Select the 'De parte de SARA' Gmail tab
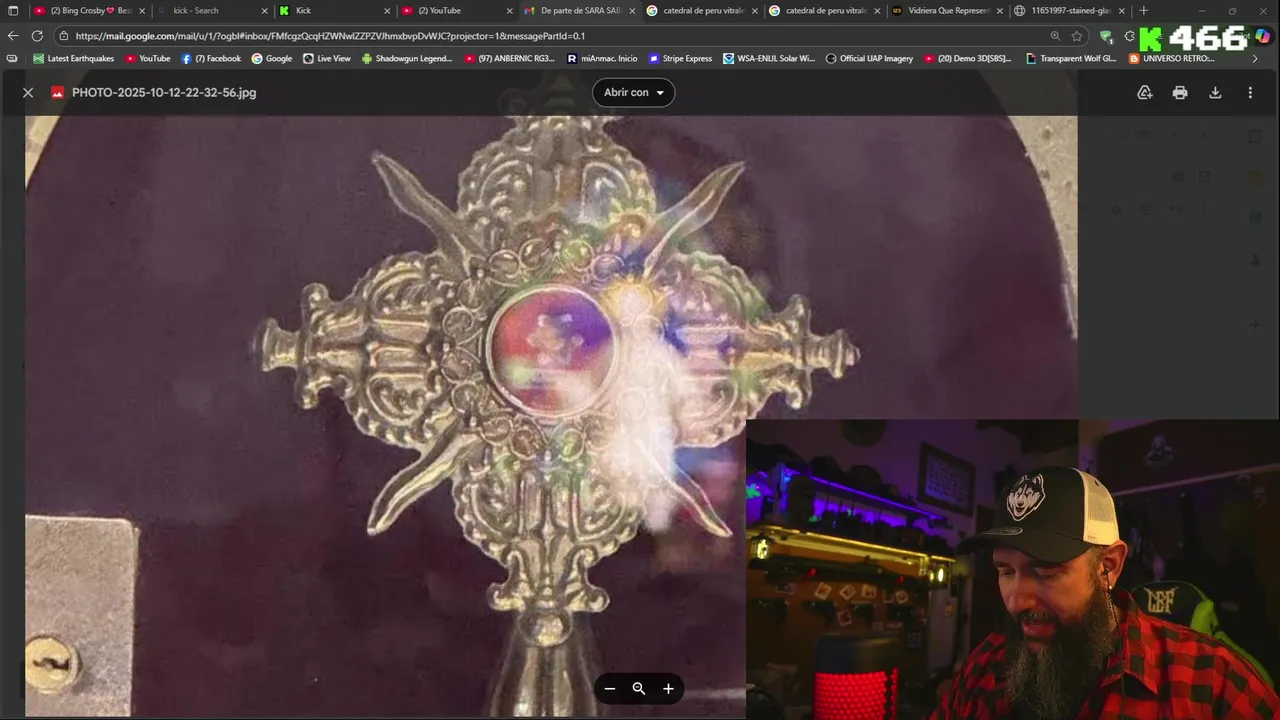The image size is (1280, 720). pos(580,10)
